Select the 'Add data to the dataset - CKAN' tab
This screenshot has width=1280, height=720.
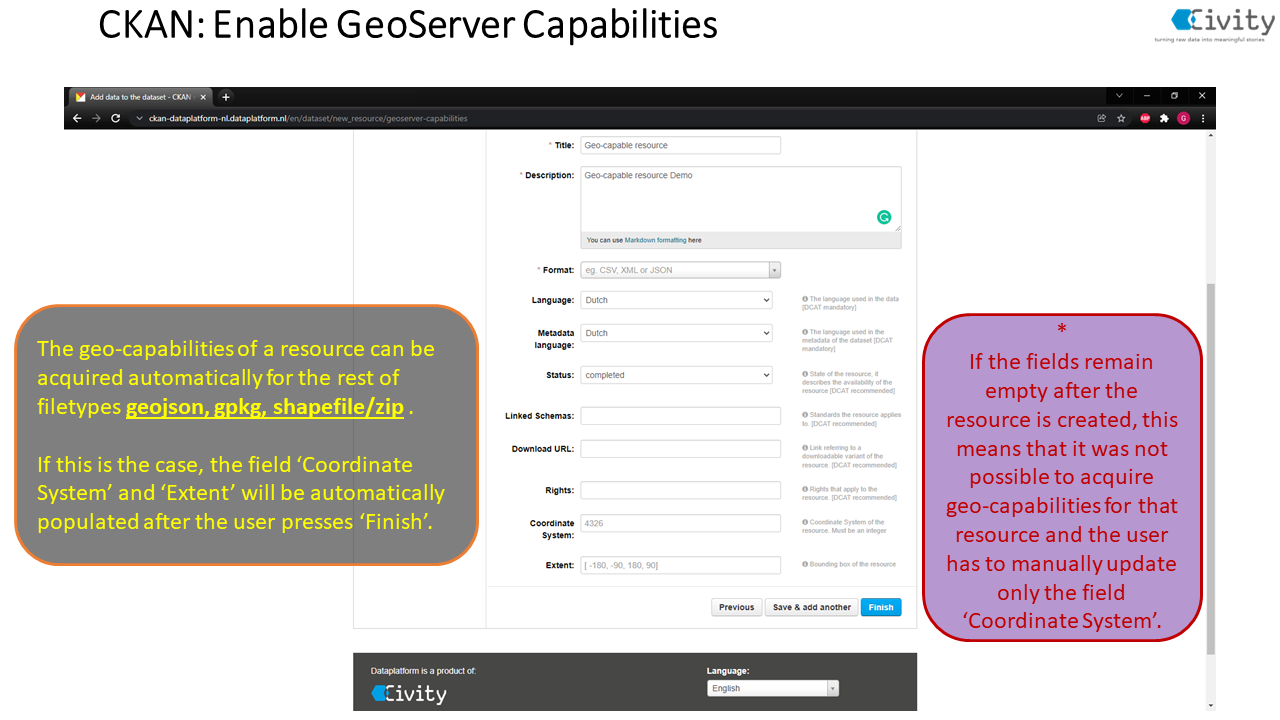coord(141,97)
